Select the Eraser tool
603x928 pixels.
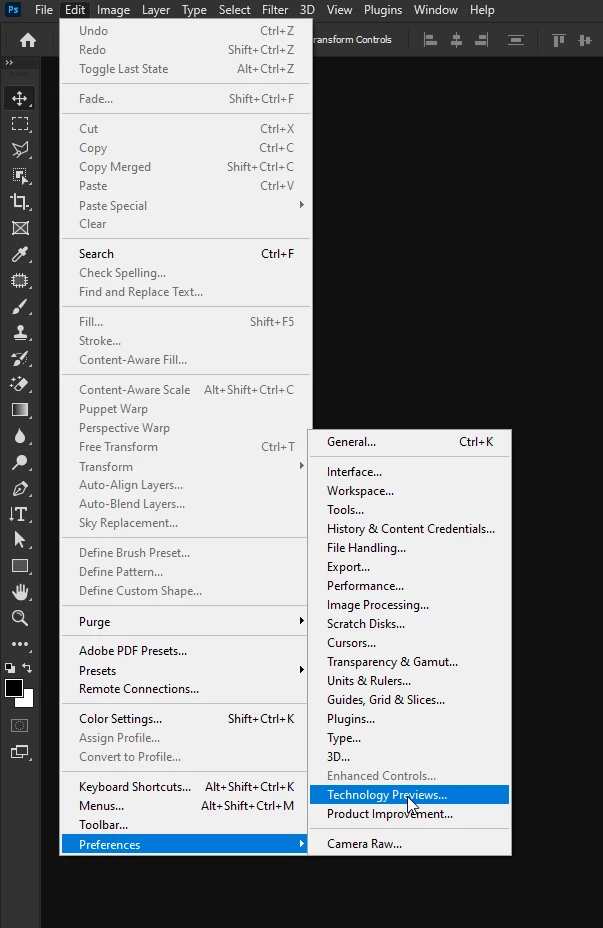[20, 384]
